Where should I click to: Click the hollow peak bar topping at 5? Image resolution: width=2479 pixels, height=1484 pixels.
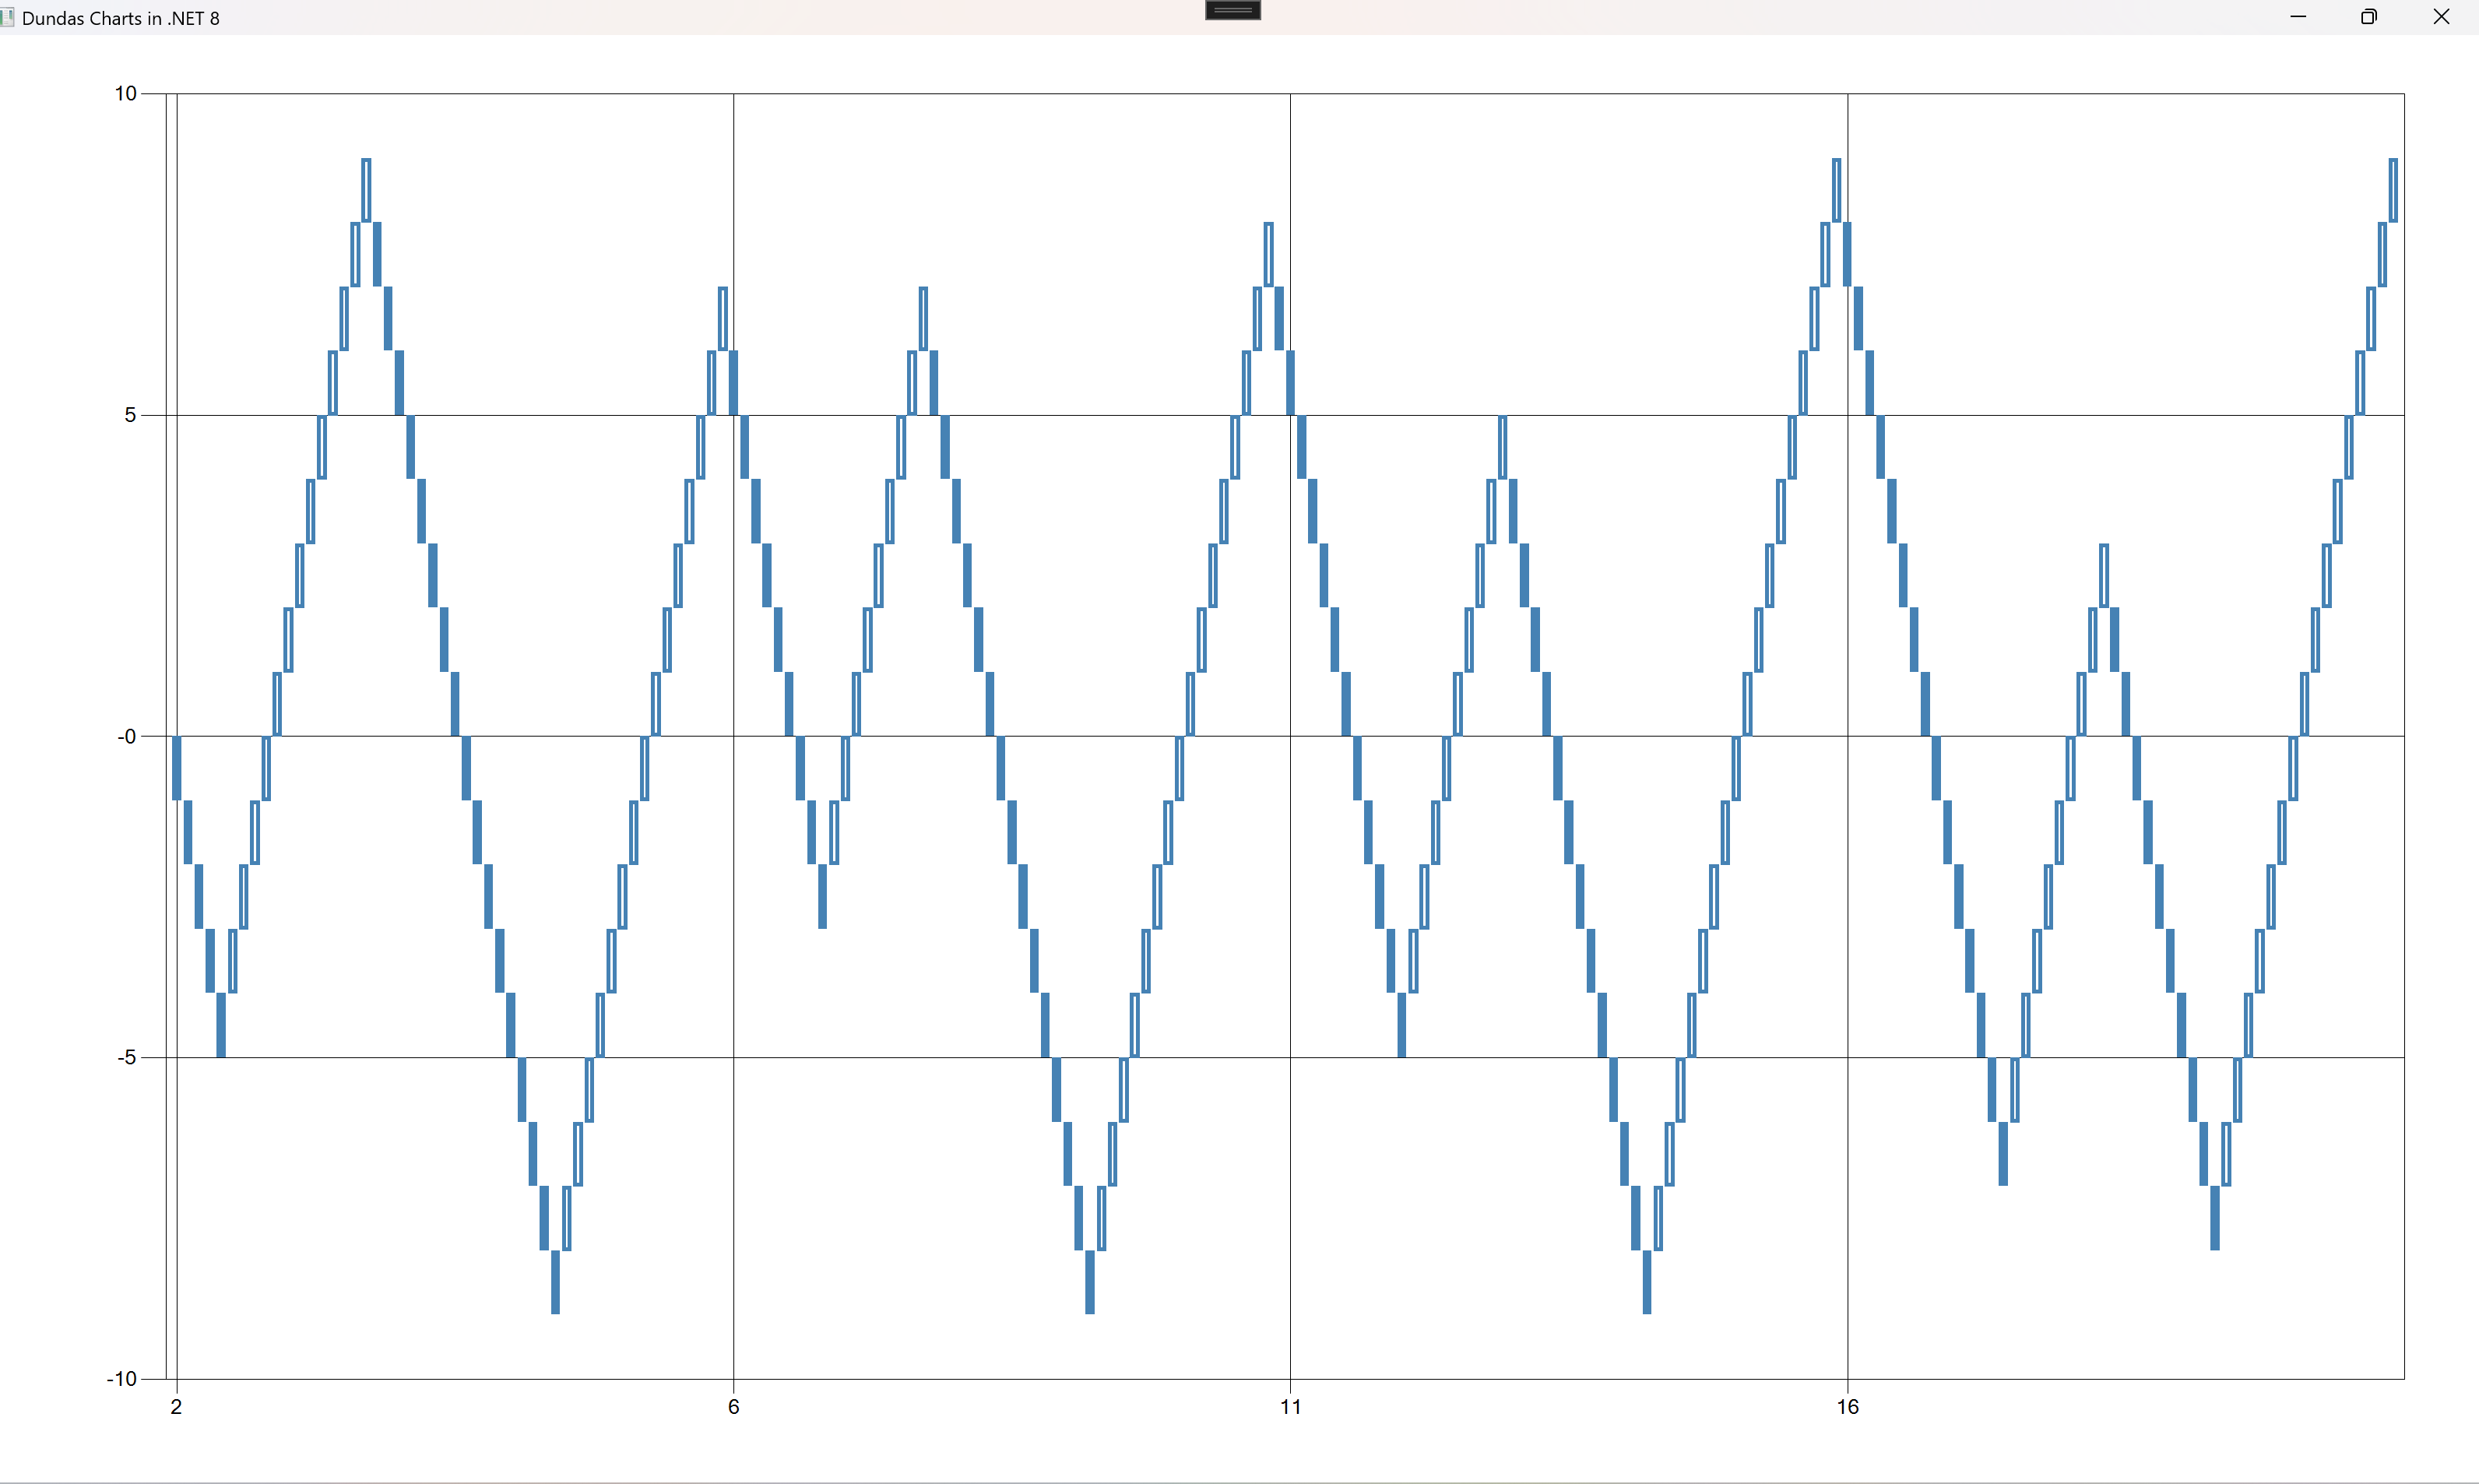click(x=1502, y=447)
